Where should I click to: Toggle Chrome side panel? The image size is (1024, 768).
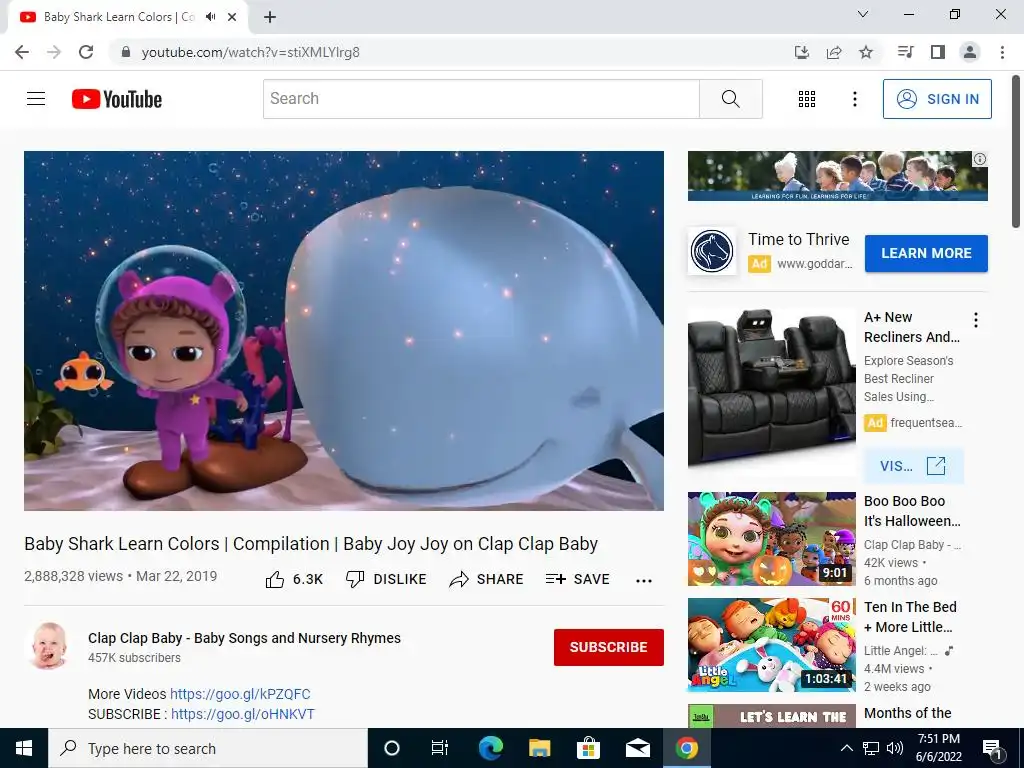(938, 52)
